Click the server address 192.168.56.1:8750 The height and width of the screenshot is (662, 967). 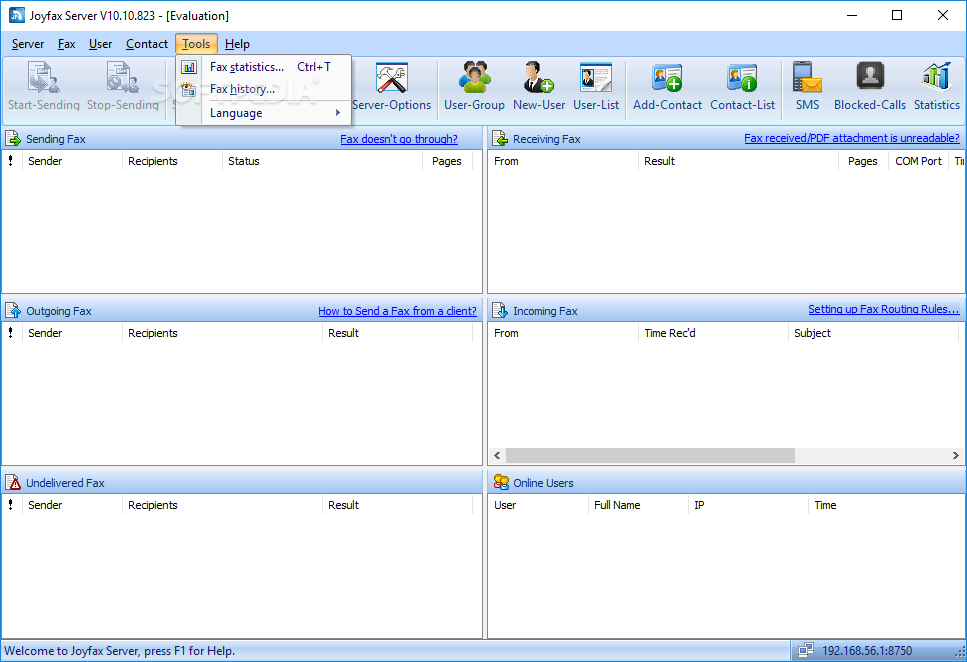click(x=867, y=650)
